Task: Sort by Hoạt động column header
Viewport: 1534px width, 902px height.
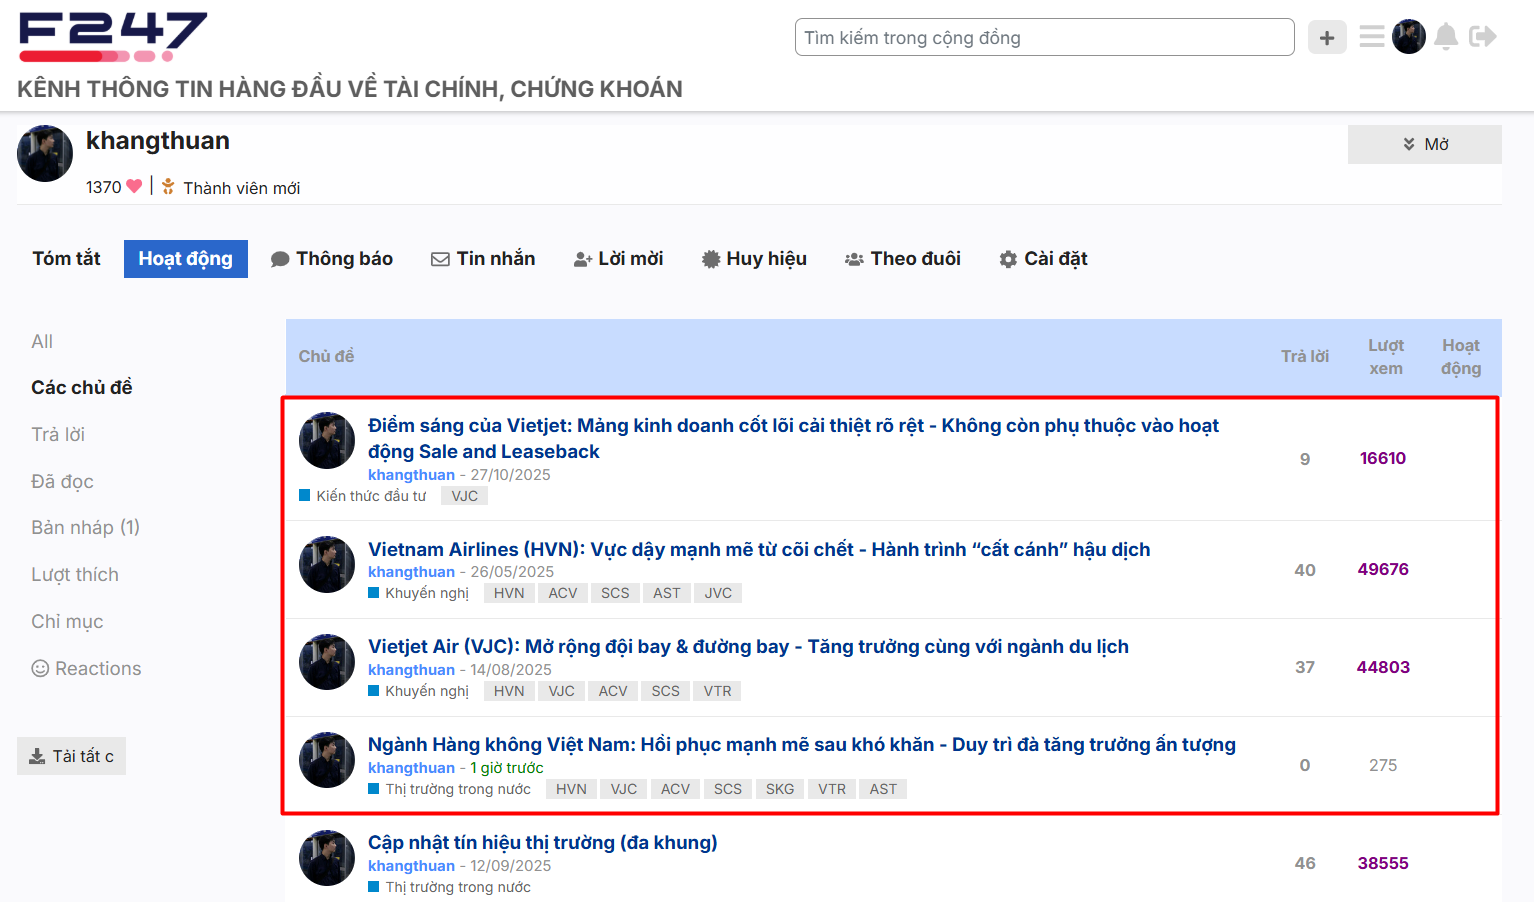Action: tap(1461, 357)
